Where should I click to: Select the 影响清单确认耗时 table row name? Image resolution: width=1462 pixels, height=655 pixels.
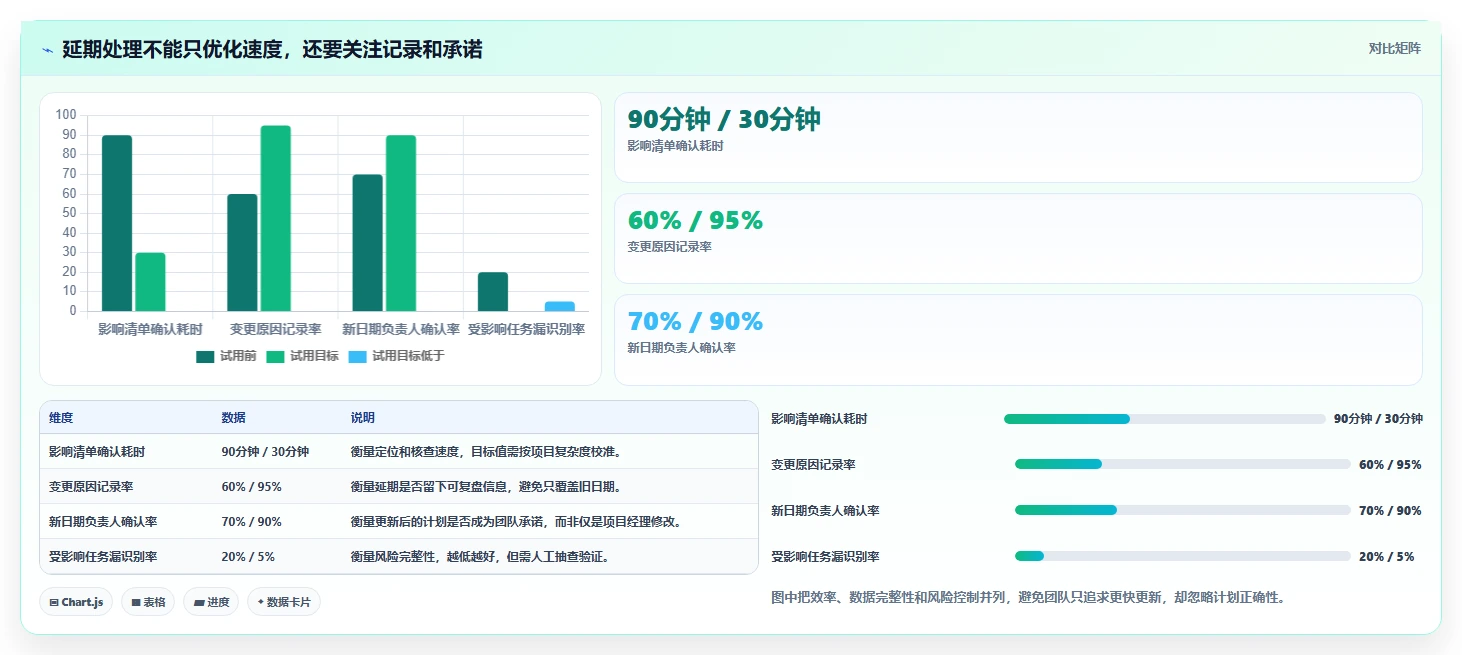coord(97,452)
